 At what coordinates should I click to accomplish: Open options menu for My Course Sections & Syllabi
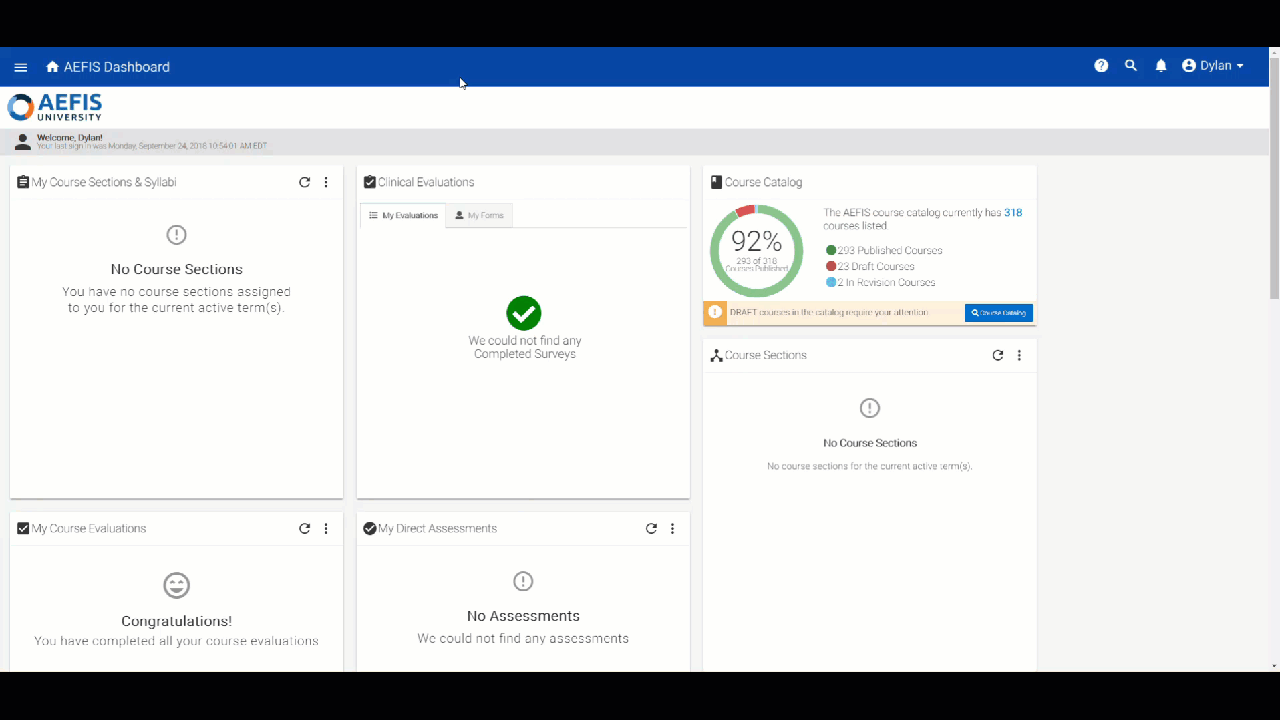click(326, 182)
